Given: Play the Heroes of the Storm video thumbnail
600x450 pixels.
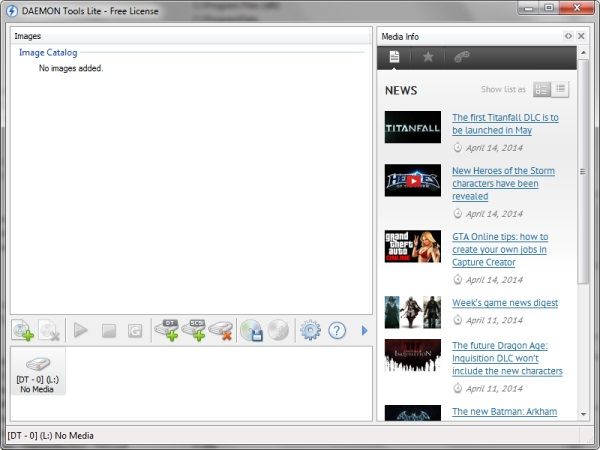Looking at the screenshot, I should tap(413, 181).
